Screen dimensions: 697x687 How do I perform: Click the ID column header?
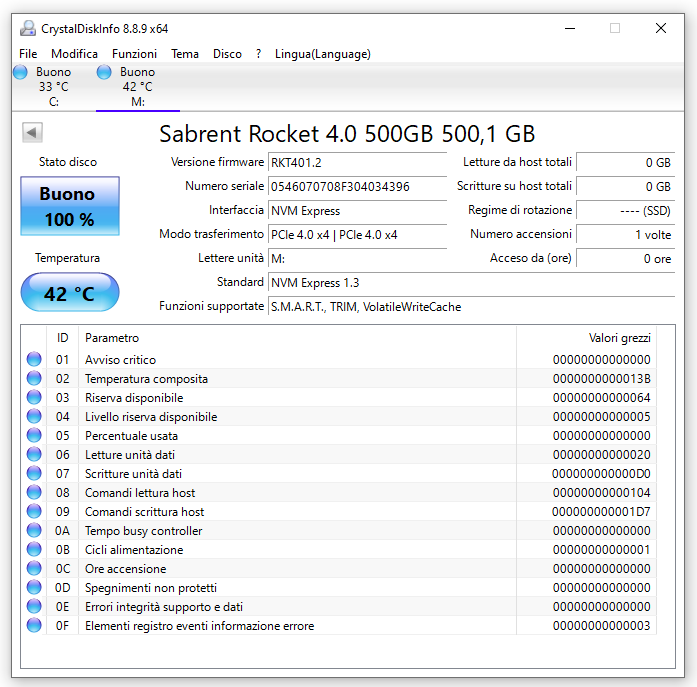(x=62, y=338)
